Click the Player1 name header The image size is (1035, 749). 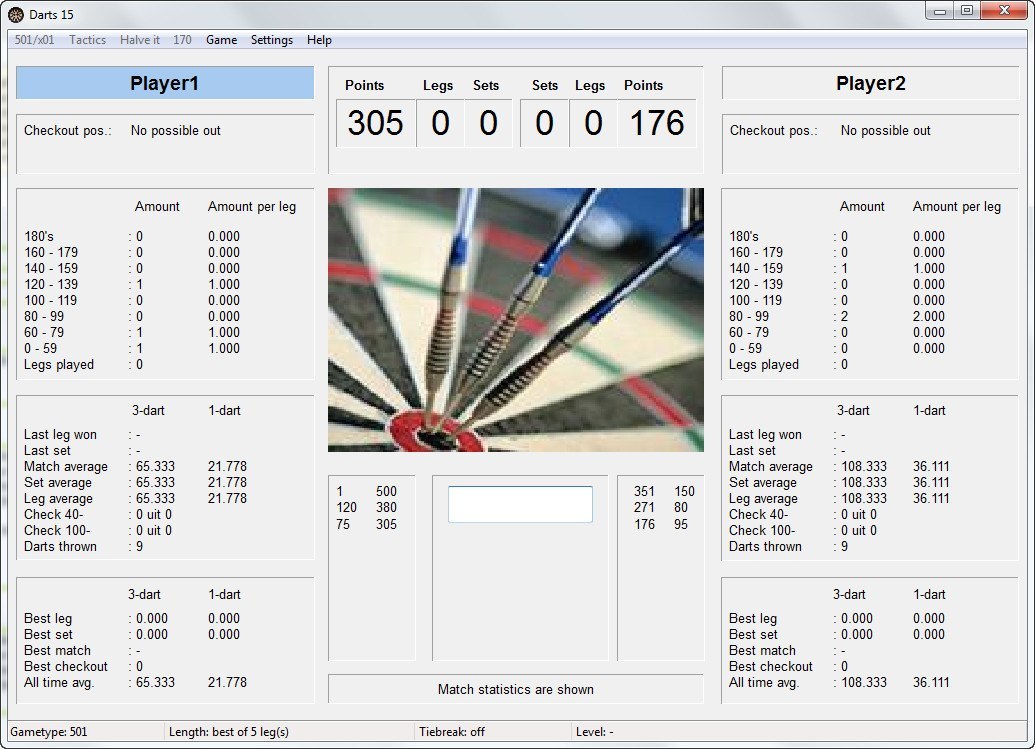(x=164, y=83)
